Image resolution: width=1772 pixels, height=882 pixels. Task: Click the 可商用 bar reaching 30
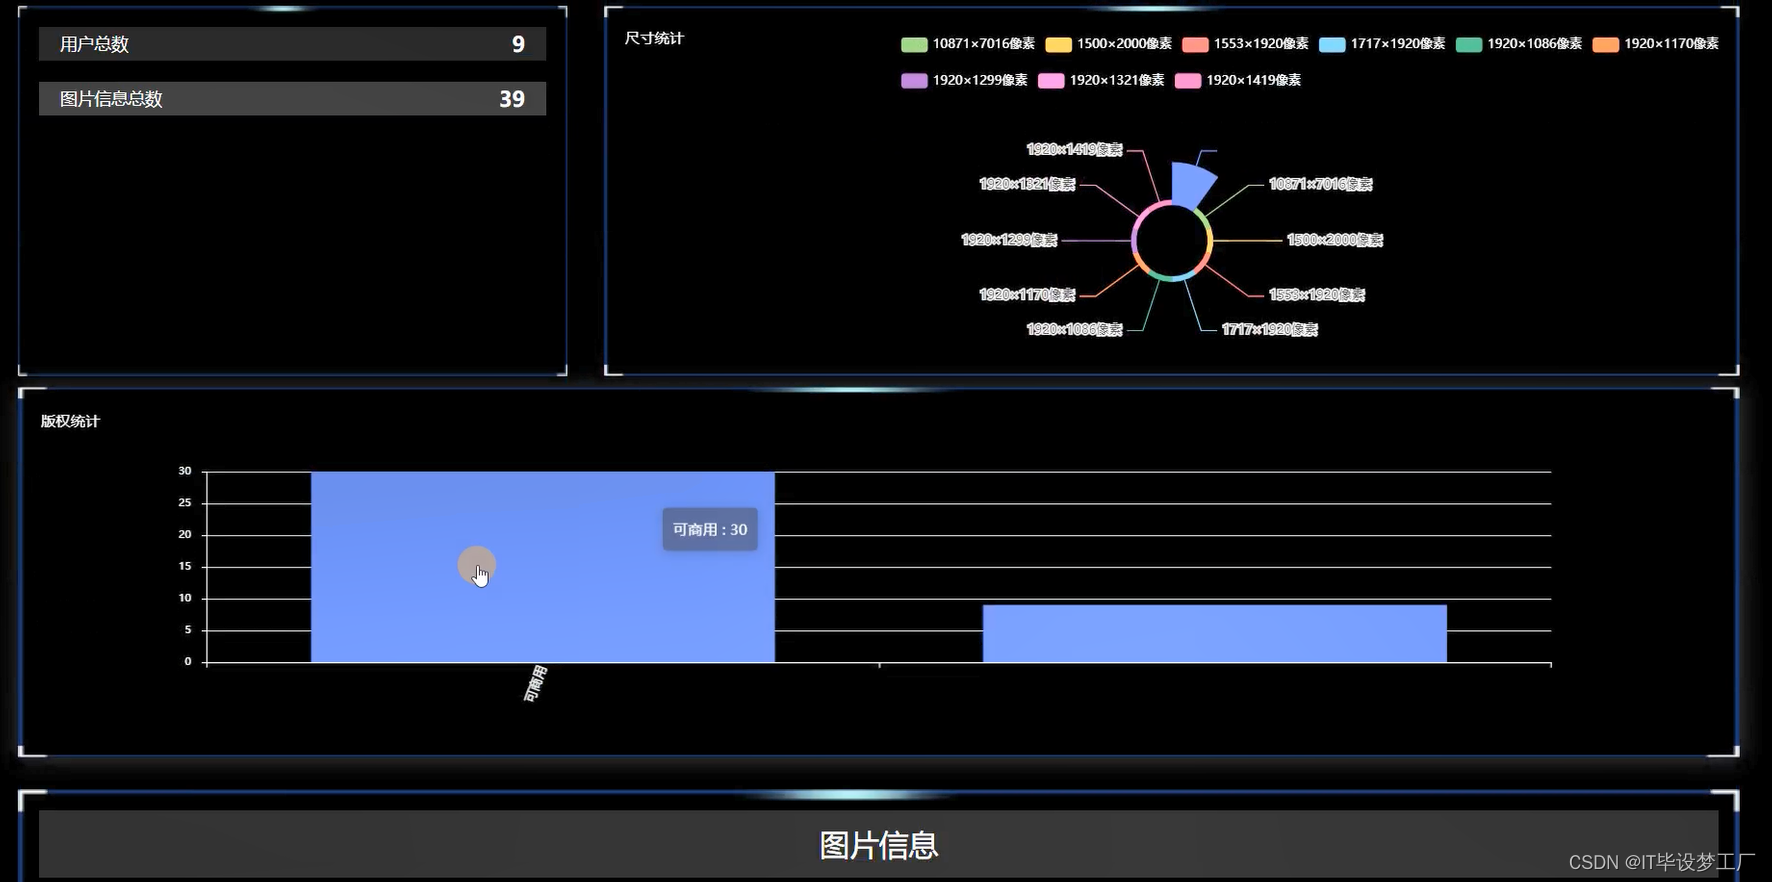point(543,567)
